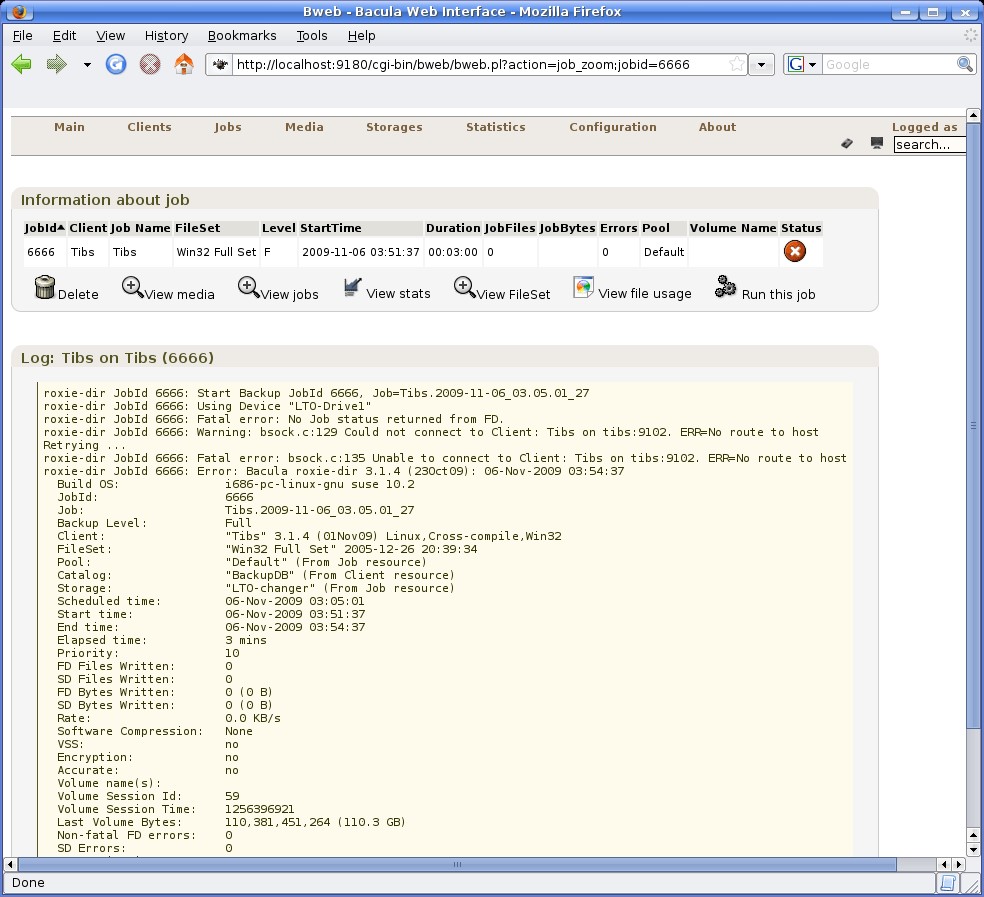Viewport: 984px width, 897px height.
Task: Bookmark page with star icon
Action: (736, 65)
